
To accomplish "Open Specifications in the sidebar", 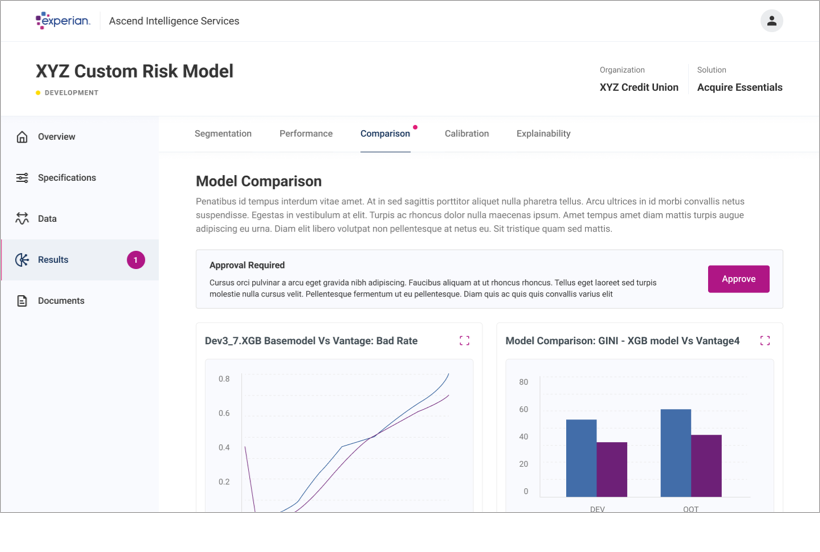I will (67, 178).
